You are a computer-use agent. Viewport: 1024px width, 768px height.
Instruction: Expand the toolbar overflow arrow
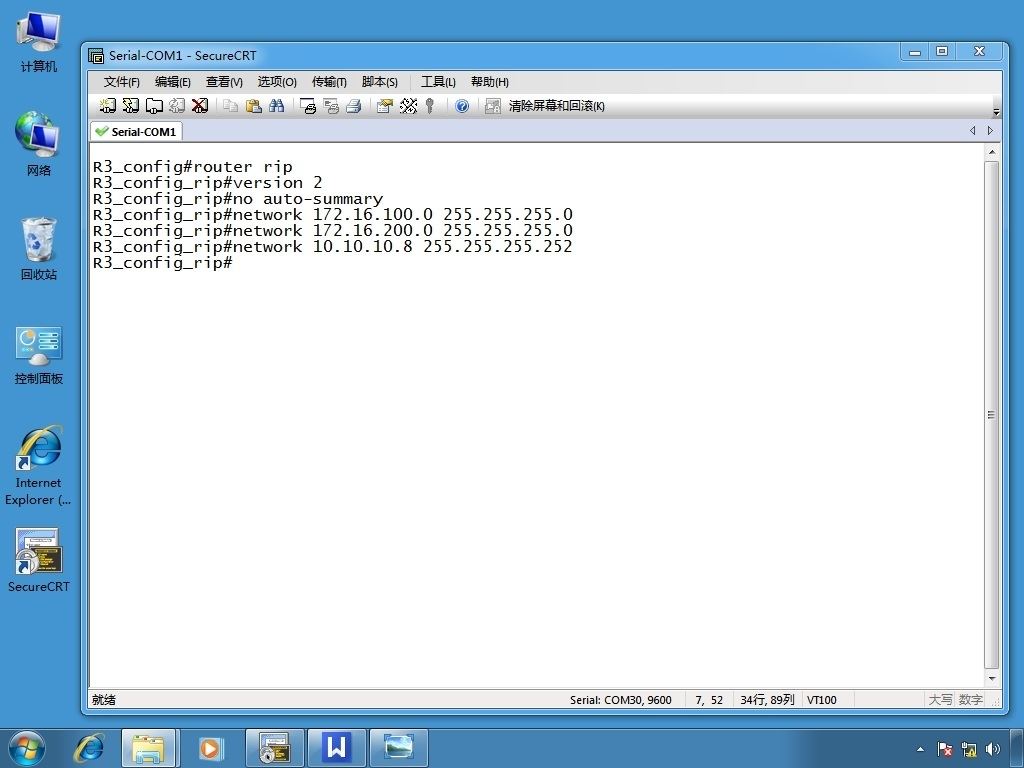click(996, 112)
